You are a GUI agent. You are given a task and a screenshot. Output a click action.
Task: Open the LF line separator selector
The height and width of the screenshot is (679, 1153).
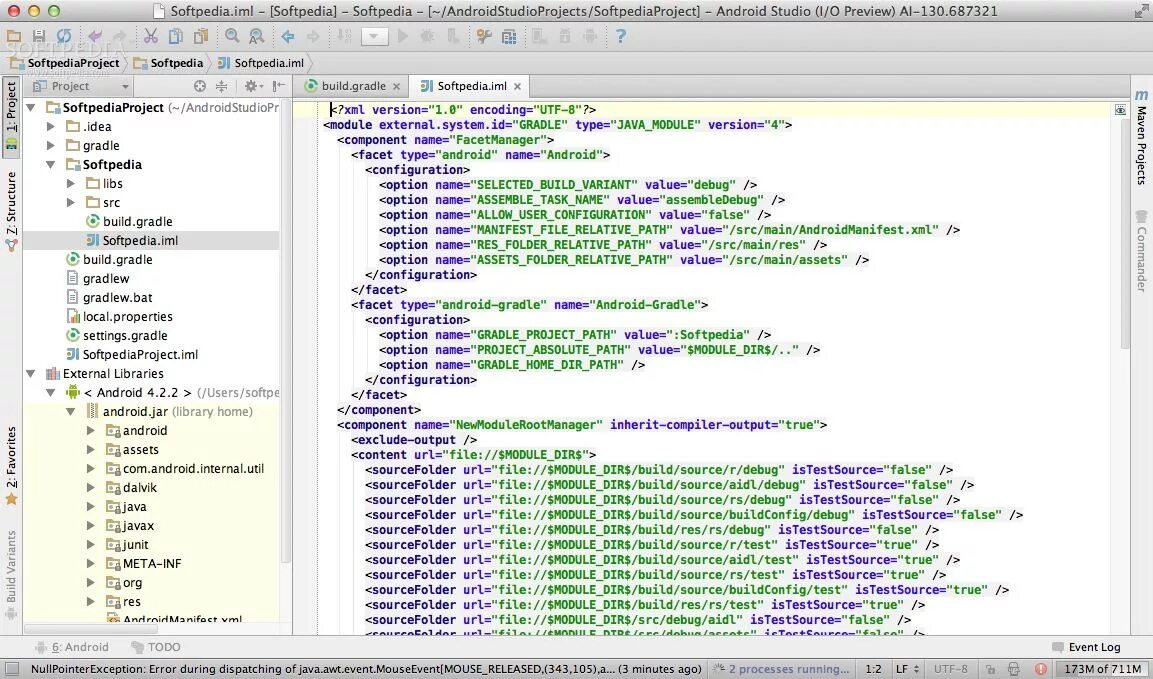tap(907, 669)
